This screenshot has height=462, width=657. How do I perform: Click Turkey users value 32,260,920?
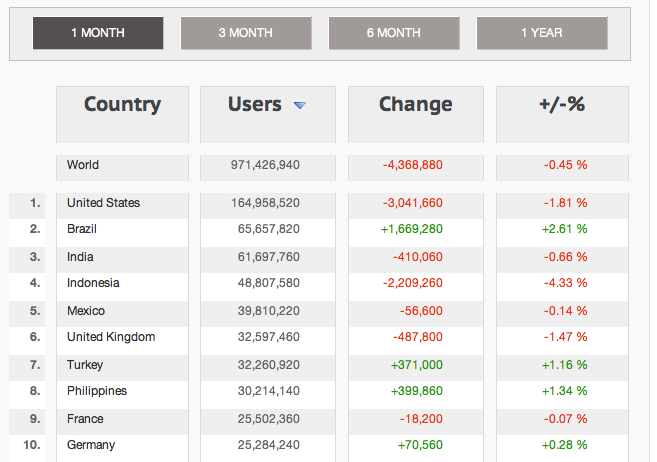click(x=269, y=365)
